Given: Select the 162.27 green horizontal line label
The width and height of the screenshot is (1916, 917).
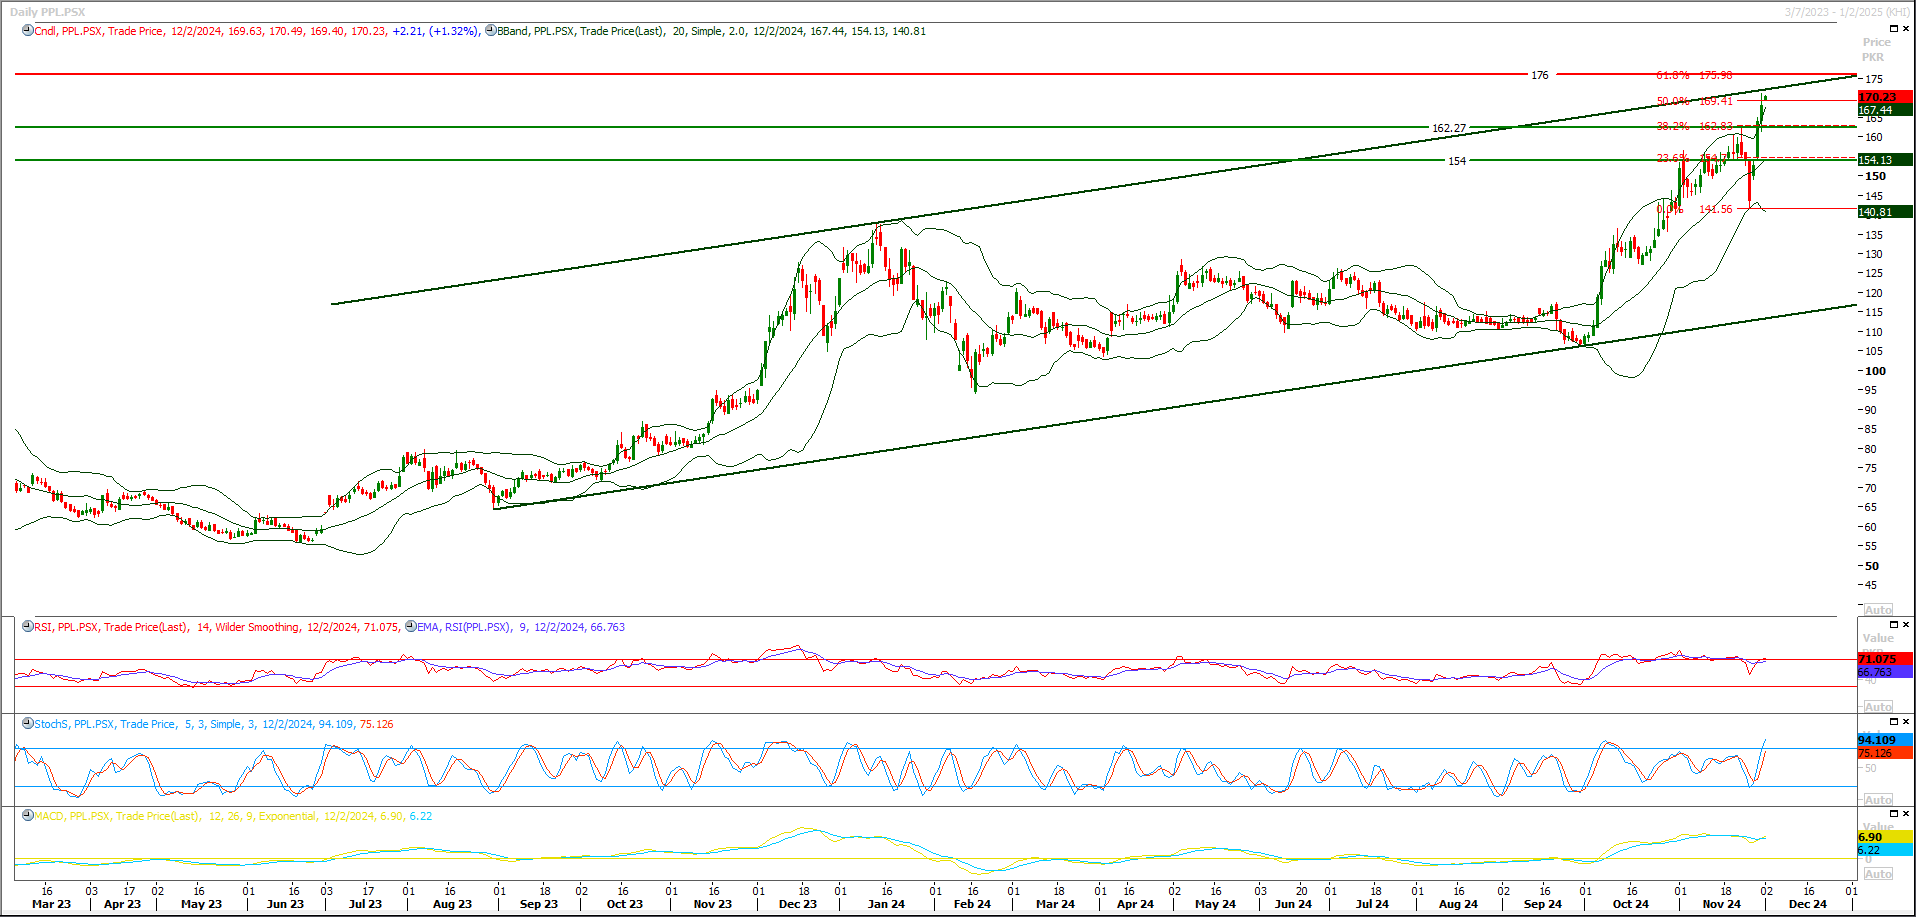Looking at the screenshot, I should point(1448,128).
